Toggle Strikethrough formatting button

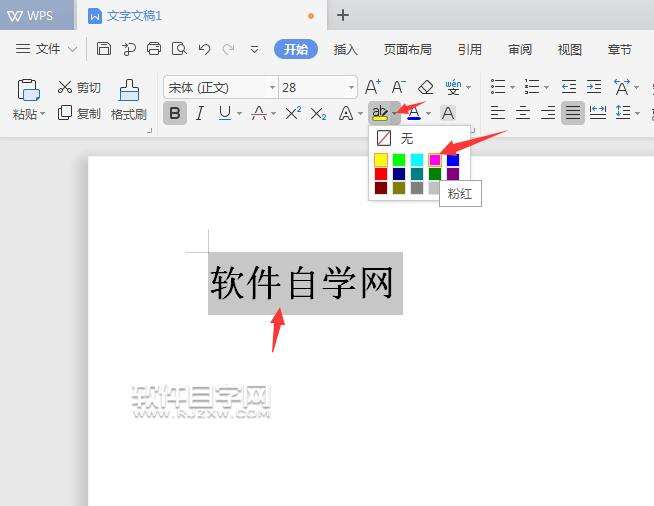(x=259, y=113)
